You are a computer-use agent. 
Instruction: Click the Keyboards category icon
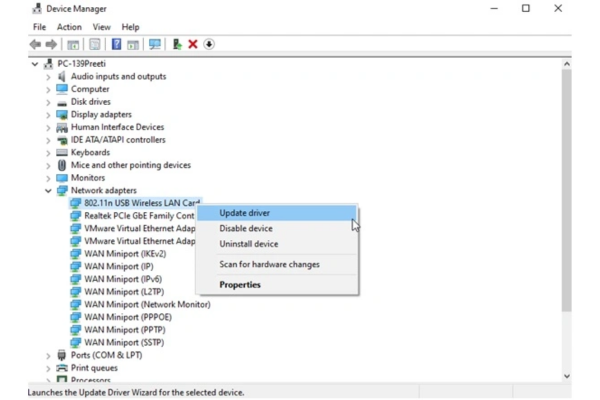tap(62, 152)
